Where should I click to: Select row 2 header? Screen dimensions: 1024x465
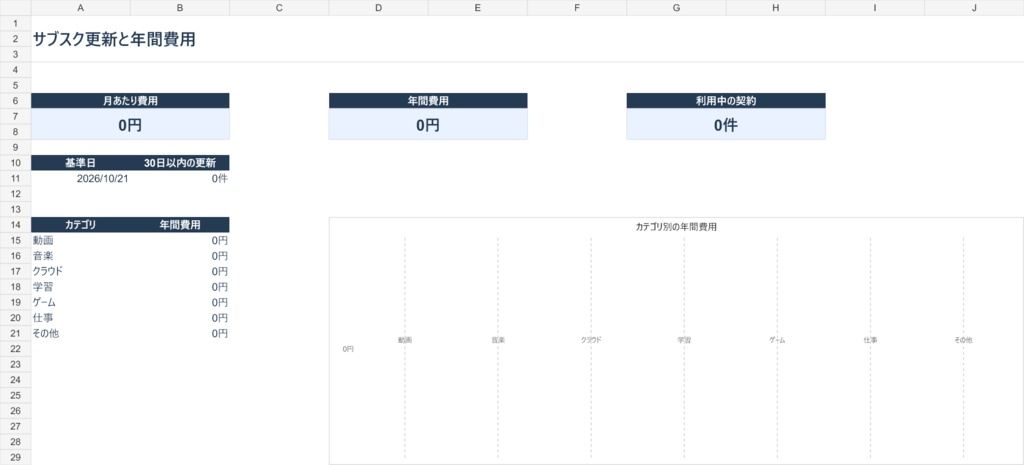pyautogui.click(x=16, y=39)
